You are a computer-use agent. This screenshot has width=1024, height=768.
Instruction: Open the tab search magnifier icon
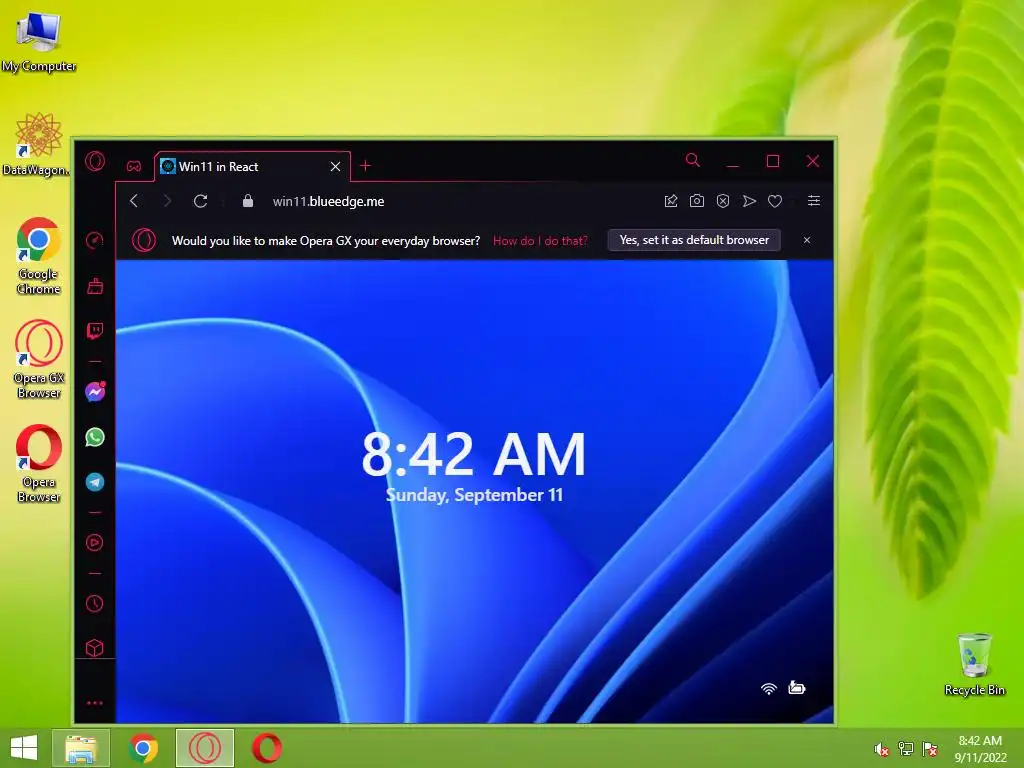click(x=693, y=160)
